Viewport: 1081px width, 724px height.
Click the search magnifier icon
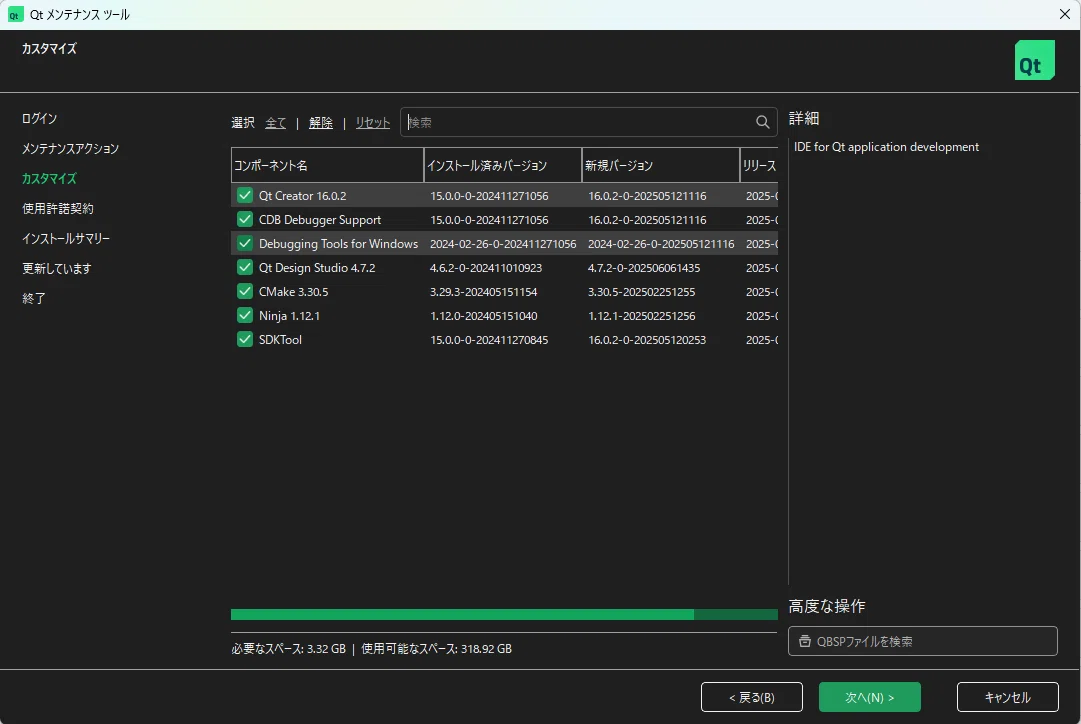[762, 122]
